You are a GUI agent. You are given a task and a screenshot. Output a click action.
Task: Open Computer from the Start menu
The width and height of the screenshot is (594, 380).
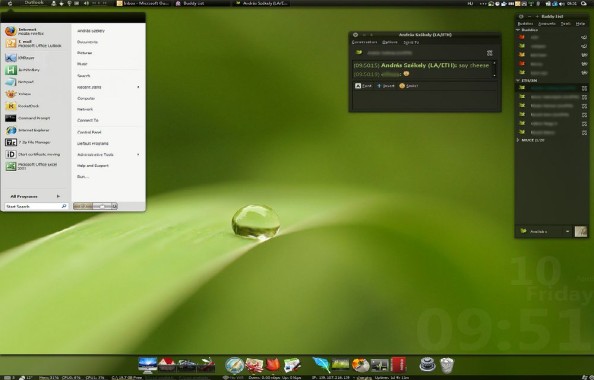86,98
